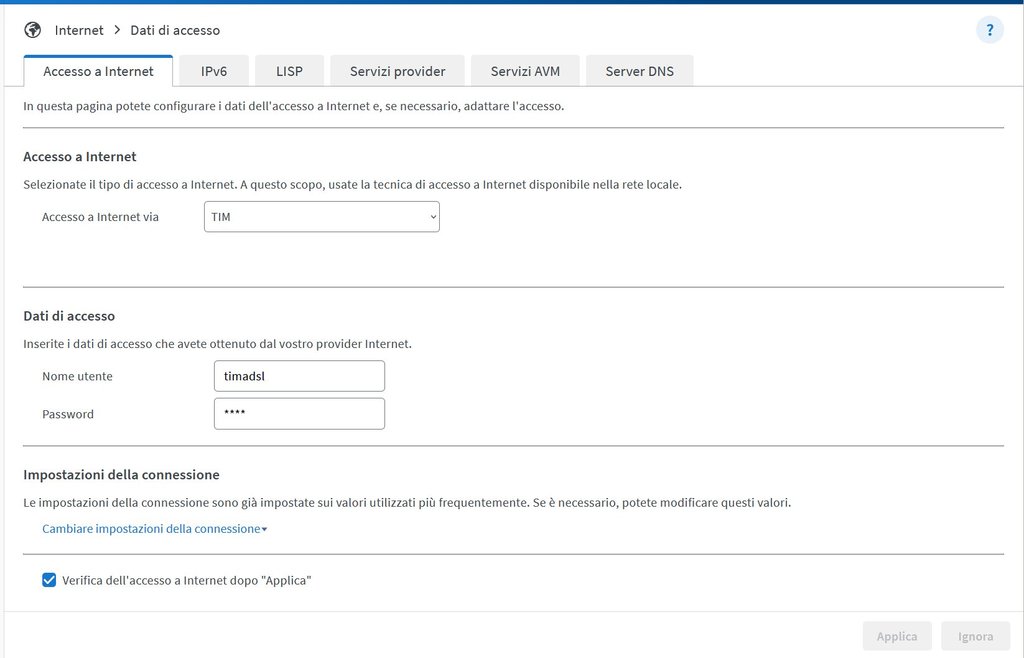Expand 'Cambiare impostazioni della connessione'
This screenshot has width=1024, height=658.
point(154,528)
